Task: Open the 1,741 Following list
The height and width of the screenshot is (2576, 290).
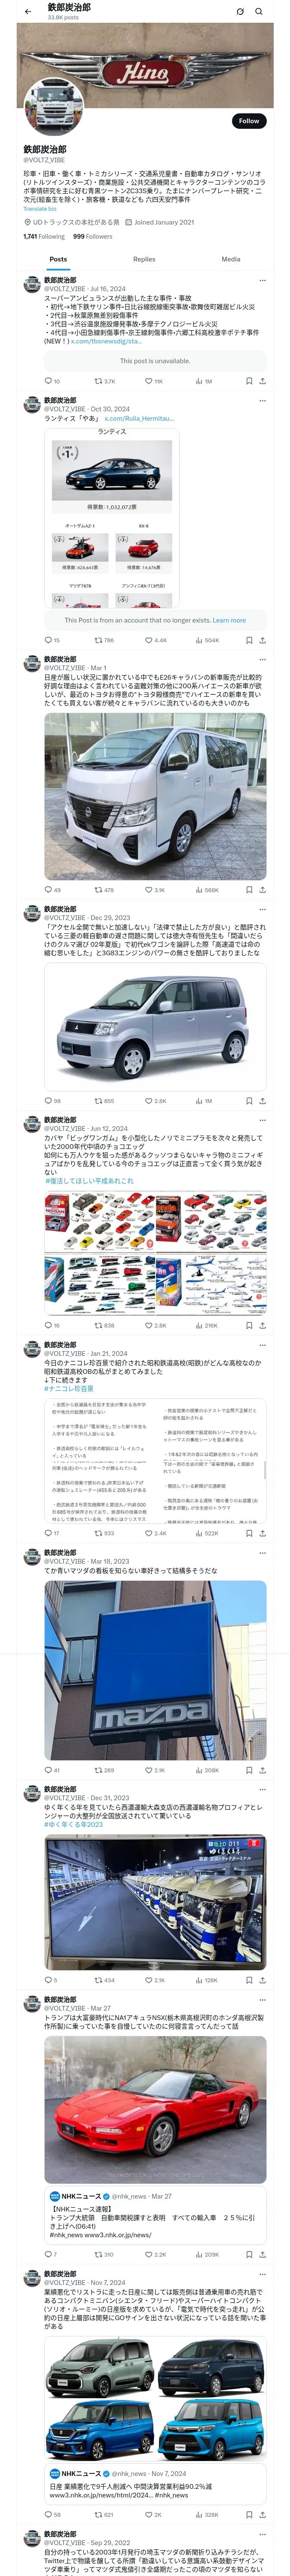Action: [x=44, y=237]
